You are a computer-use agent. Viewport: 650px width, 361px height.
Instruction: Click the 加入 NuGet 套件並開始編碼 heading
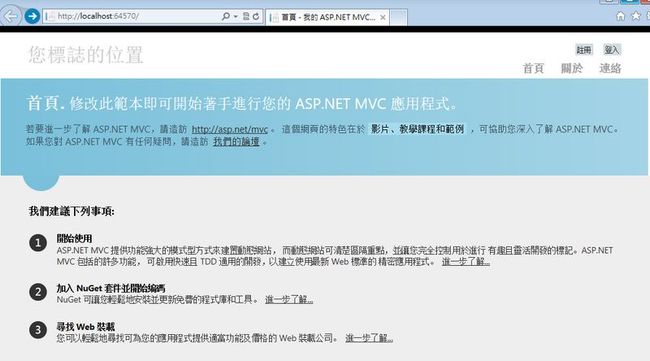(111, 288)
